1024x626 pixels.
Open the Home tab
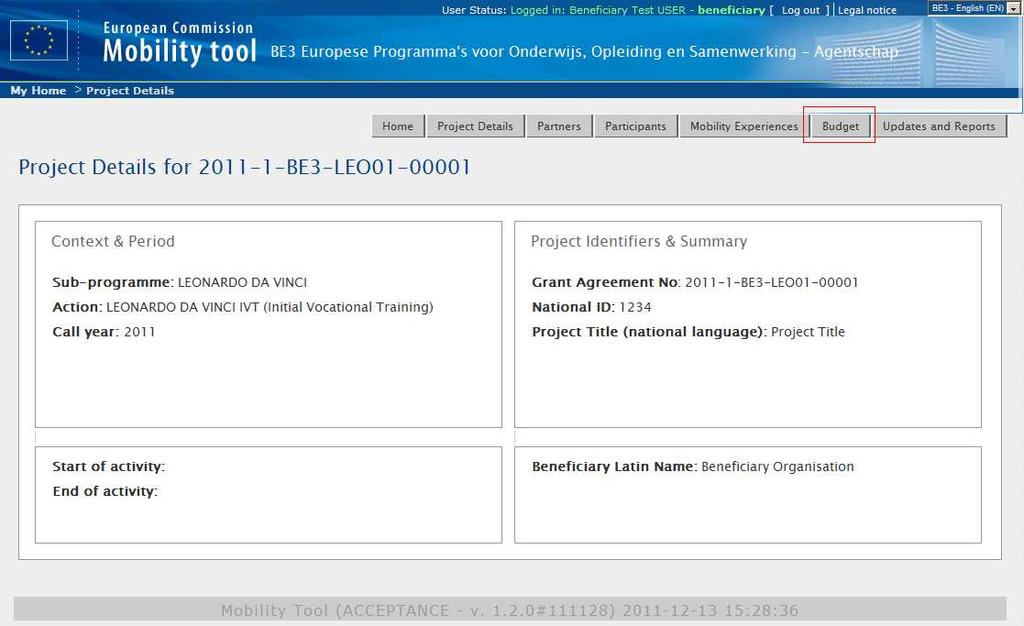(398, 127)
